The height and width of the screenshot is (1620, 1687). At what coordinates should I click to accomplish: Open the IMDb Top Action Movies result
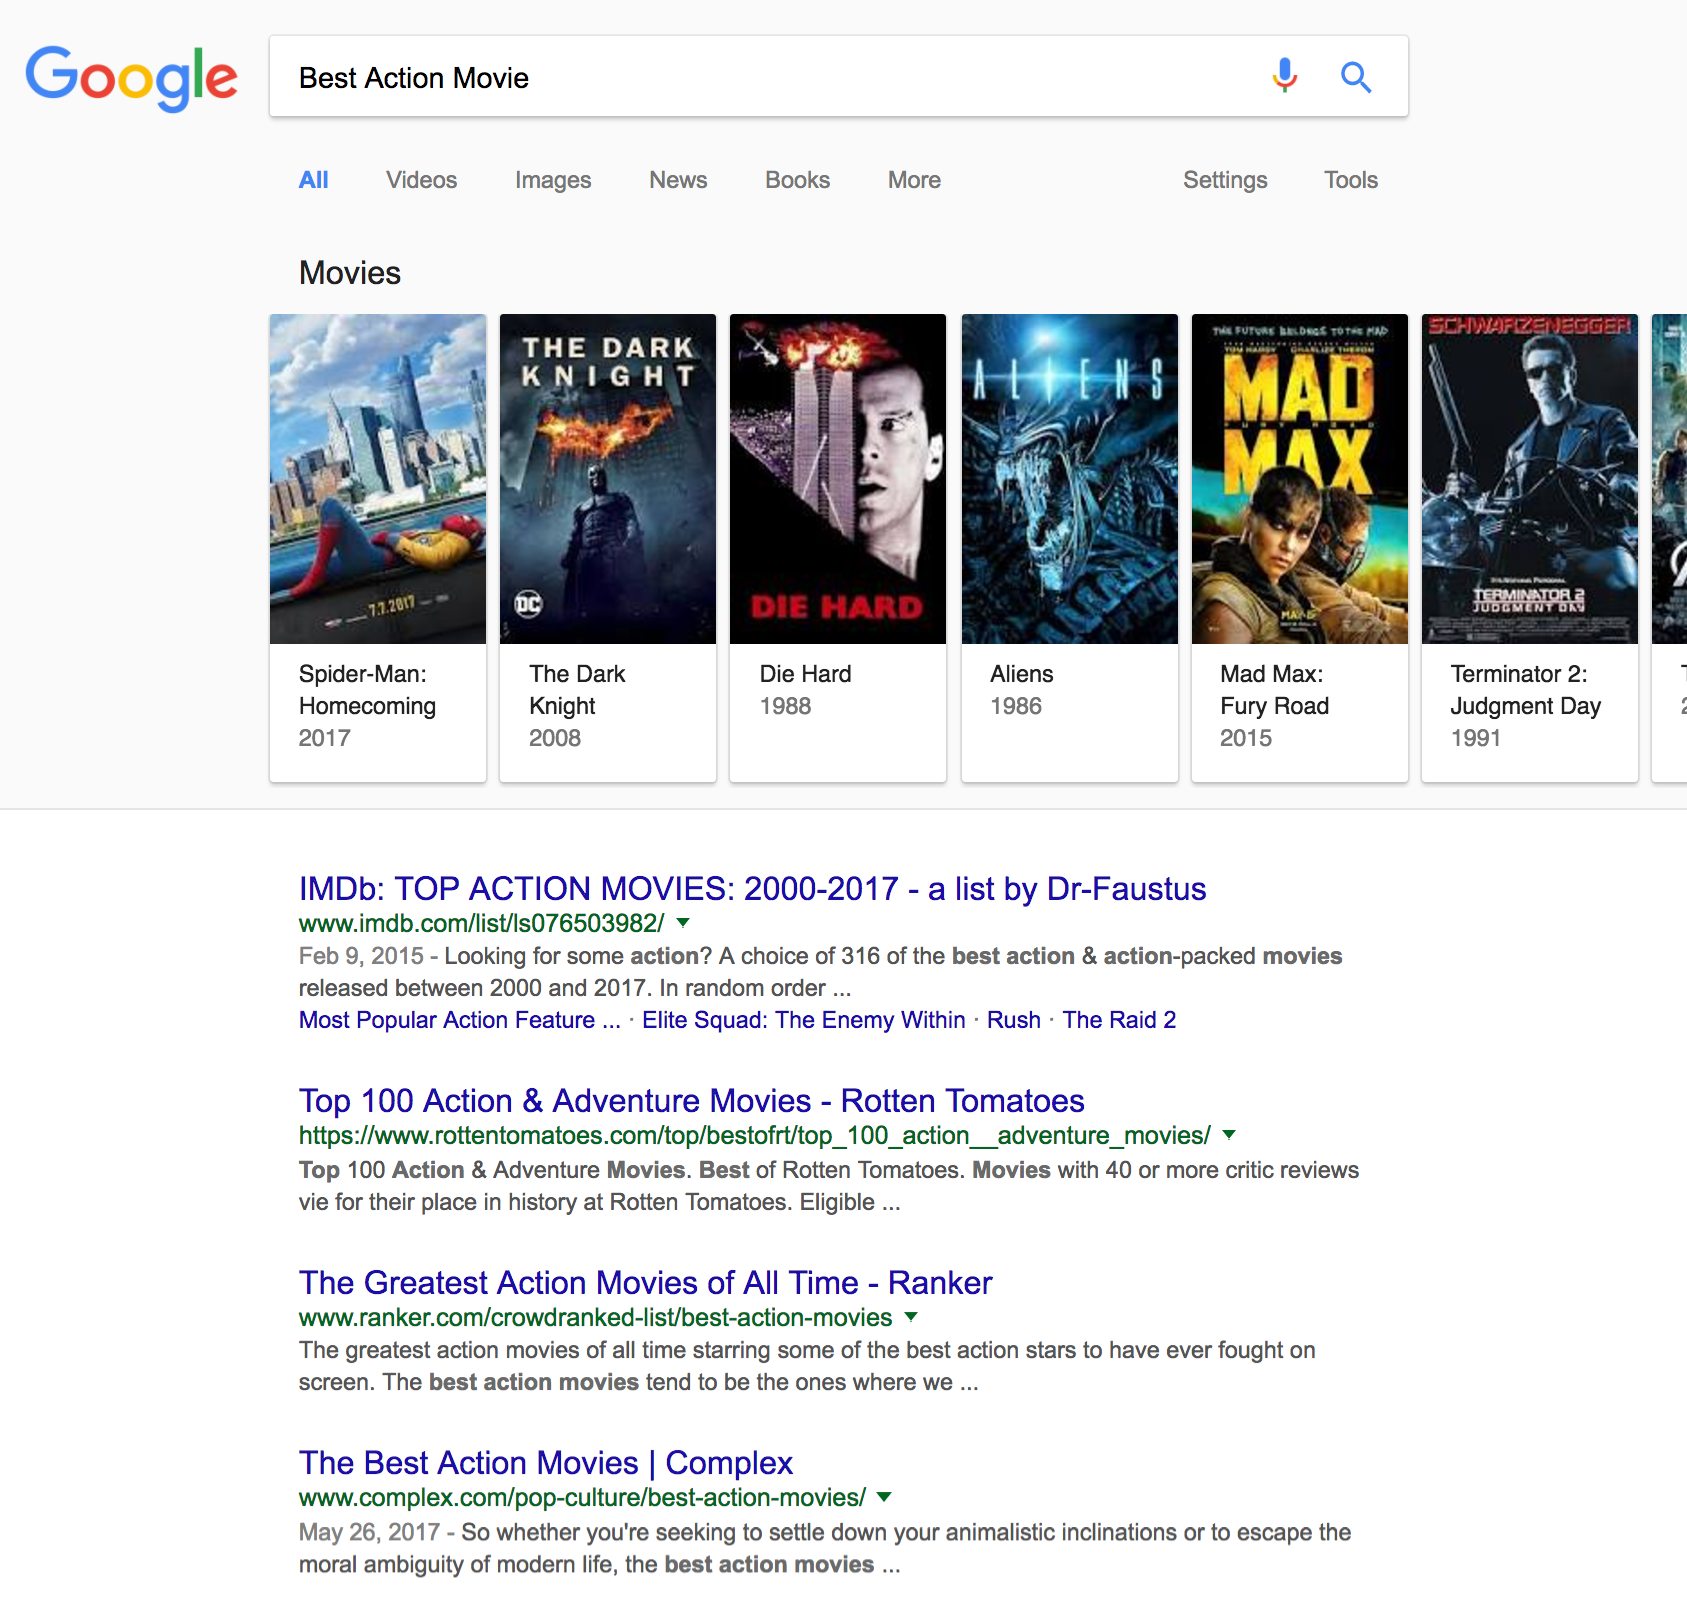(752, 888)
